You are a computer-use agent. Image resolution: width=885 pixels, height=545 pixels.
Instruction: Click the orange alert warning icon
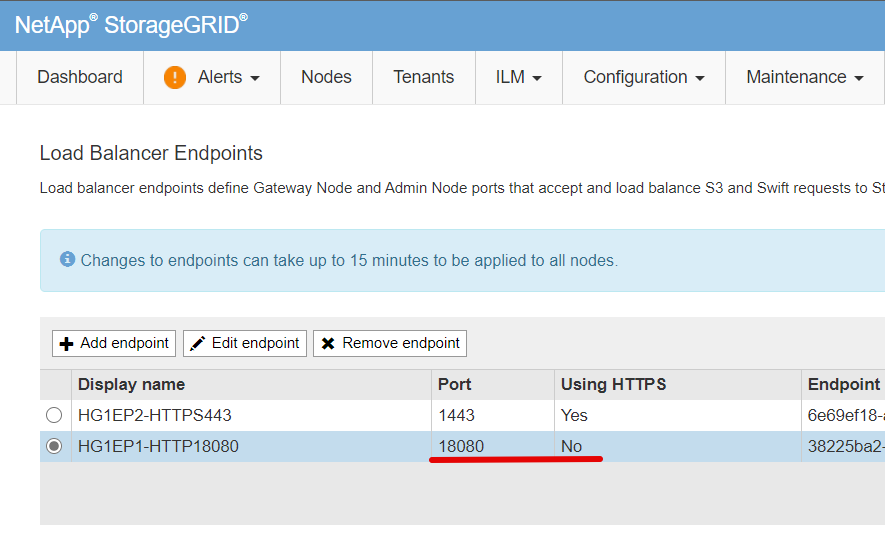click(x=175, y=77)
